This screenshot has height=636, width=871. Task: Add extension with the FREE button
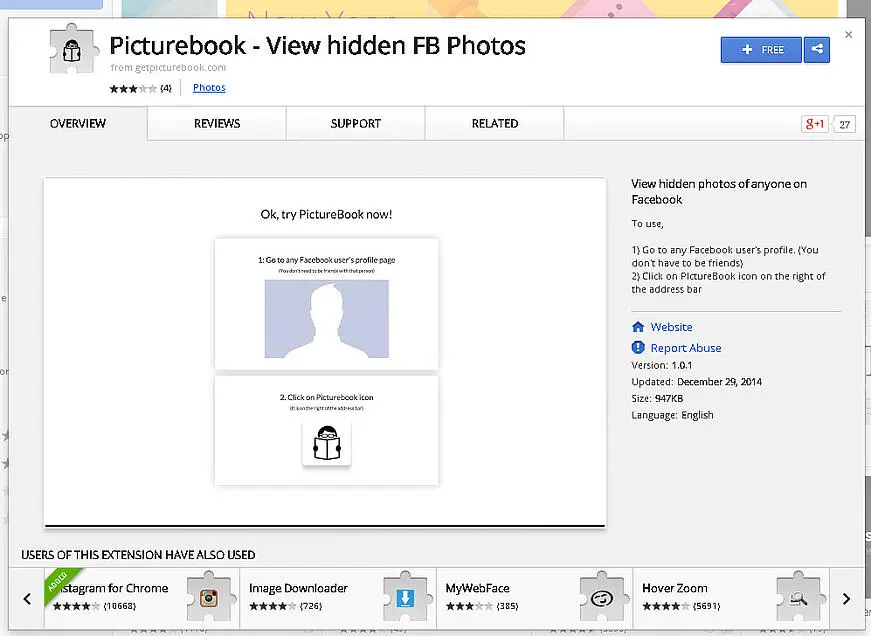click(x=761, y=50)
